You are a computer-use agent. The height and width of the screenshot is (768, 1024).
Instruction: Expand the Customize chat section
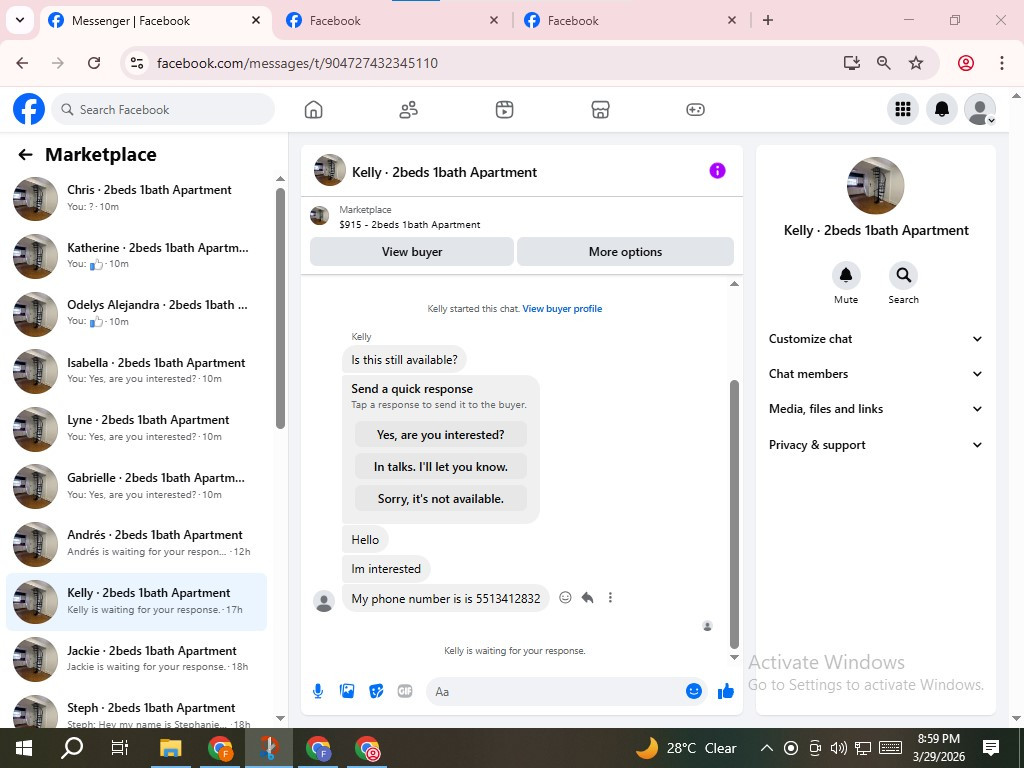tap(875, 339)
